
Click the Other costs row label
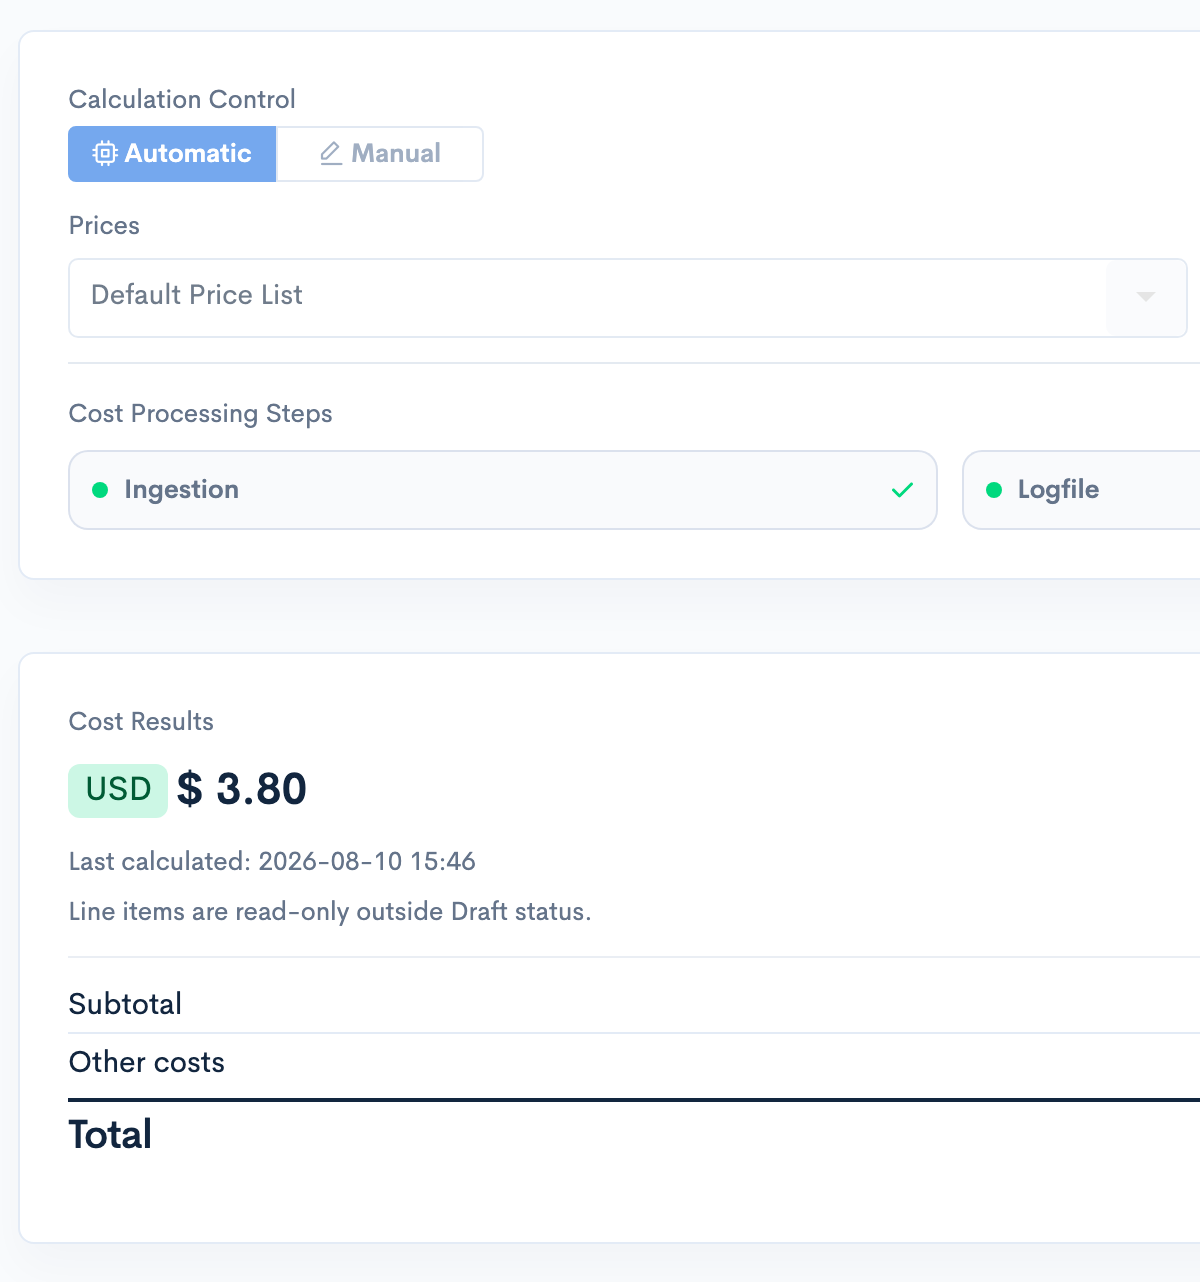click(x=147, y=1062)
